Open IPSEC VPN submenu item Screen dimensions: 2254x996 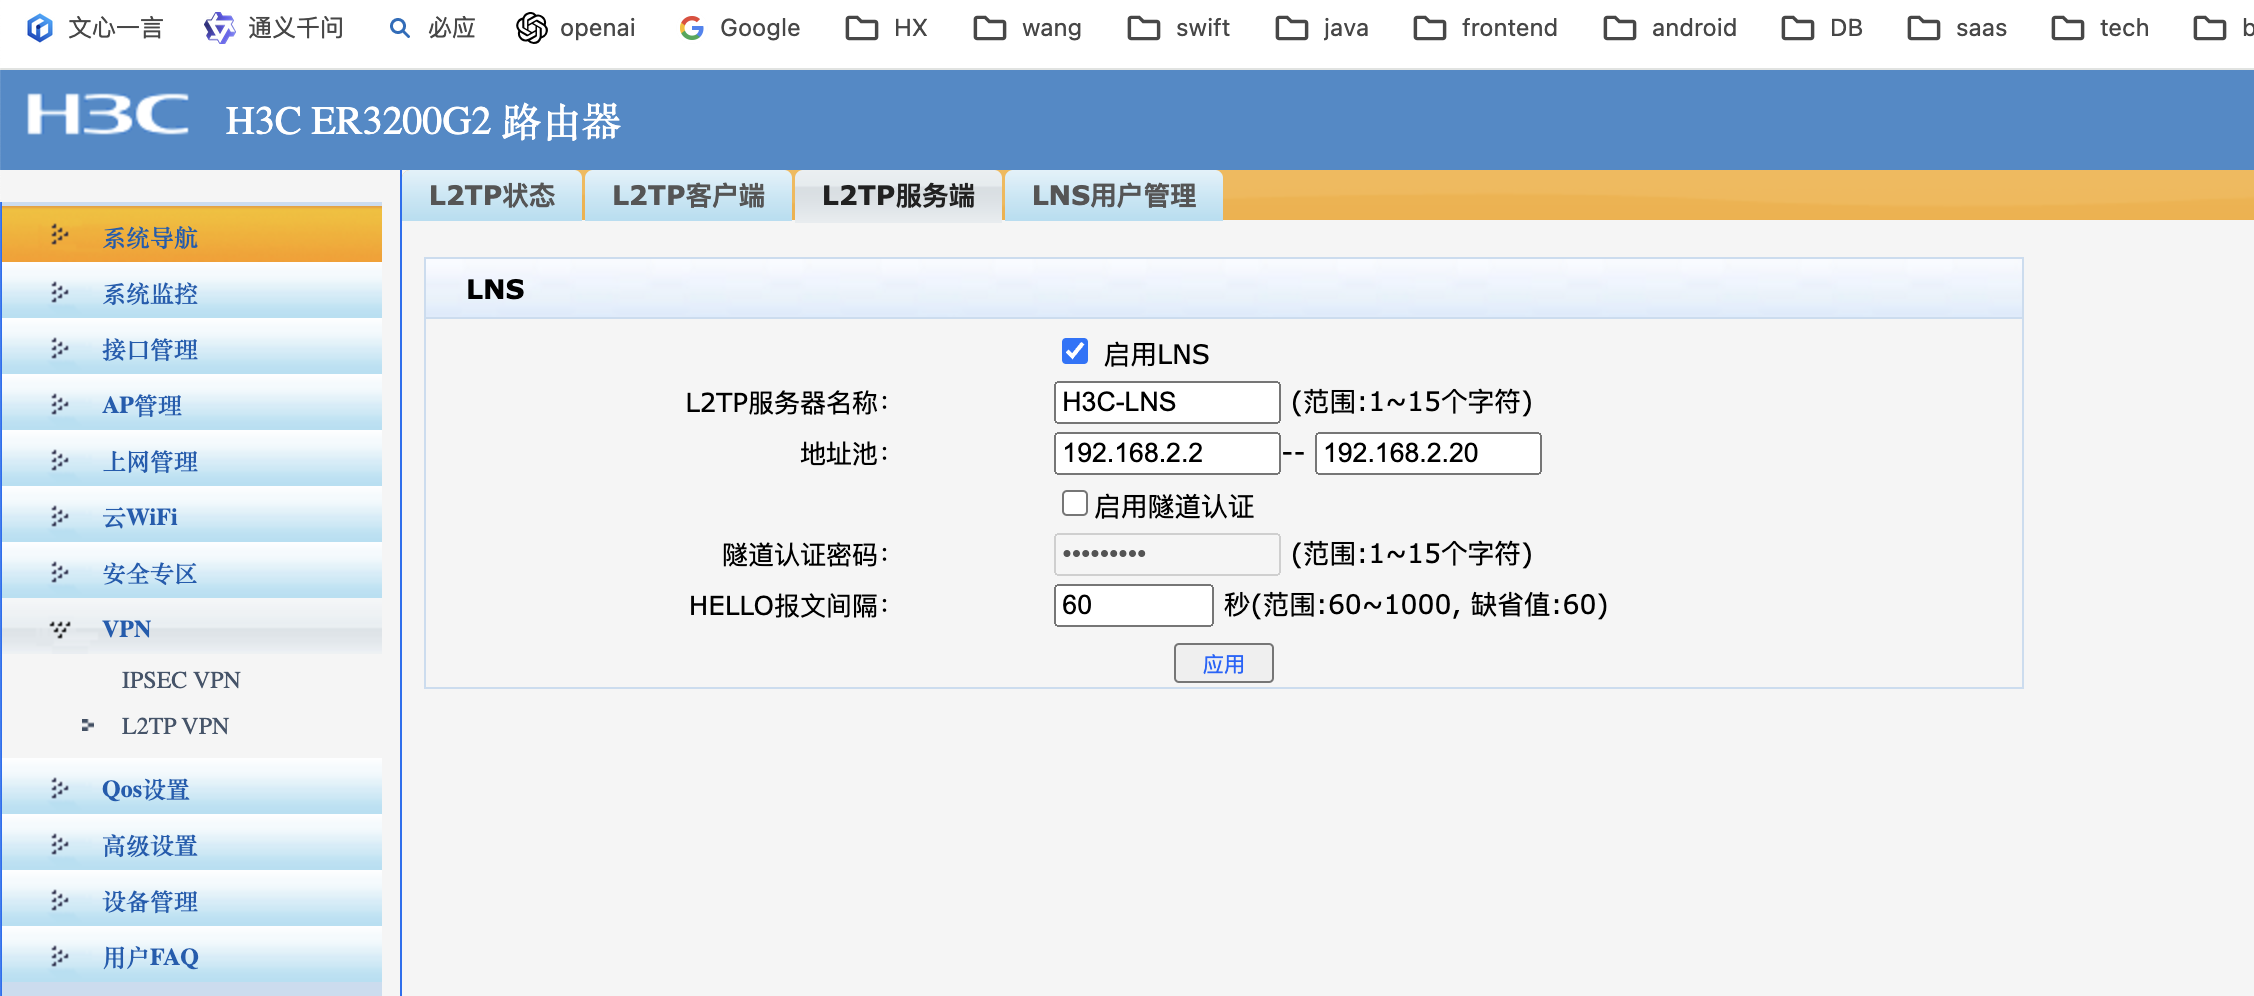click(x=181, y=680)
